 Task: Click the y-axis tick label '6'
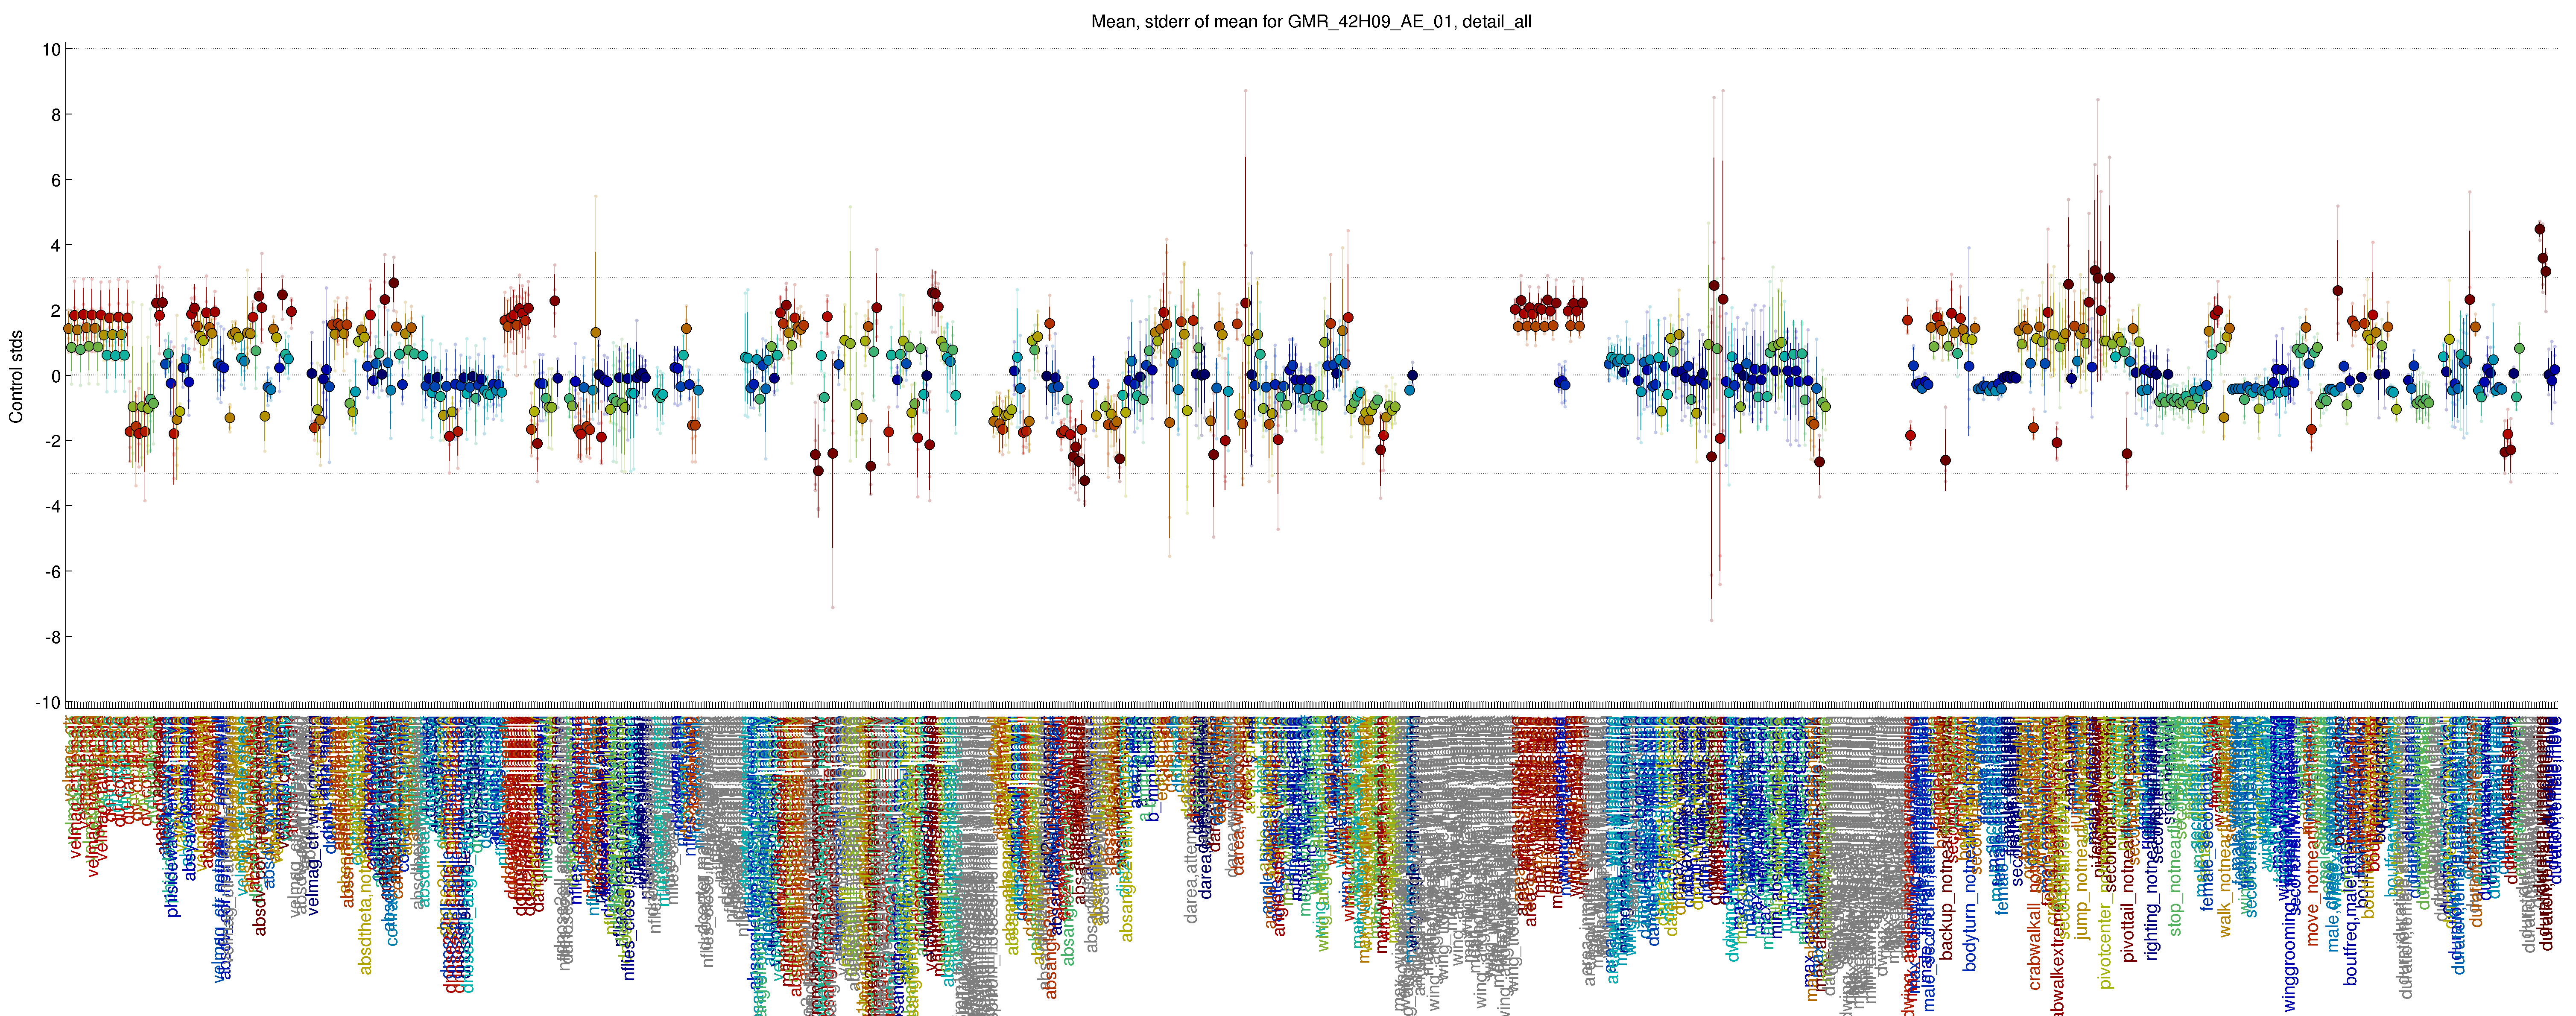tap(56, 180)
